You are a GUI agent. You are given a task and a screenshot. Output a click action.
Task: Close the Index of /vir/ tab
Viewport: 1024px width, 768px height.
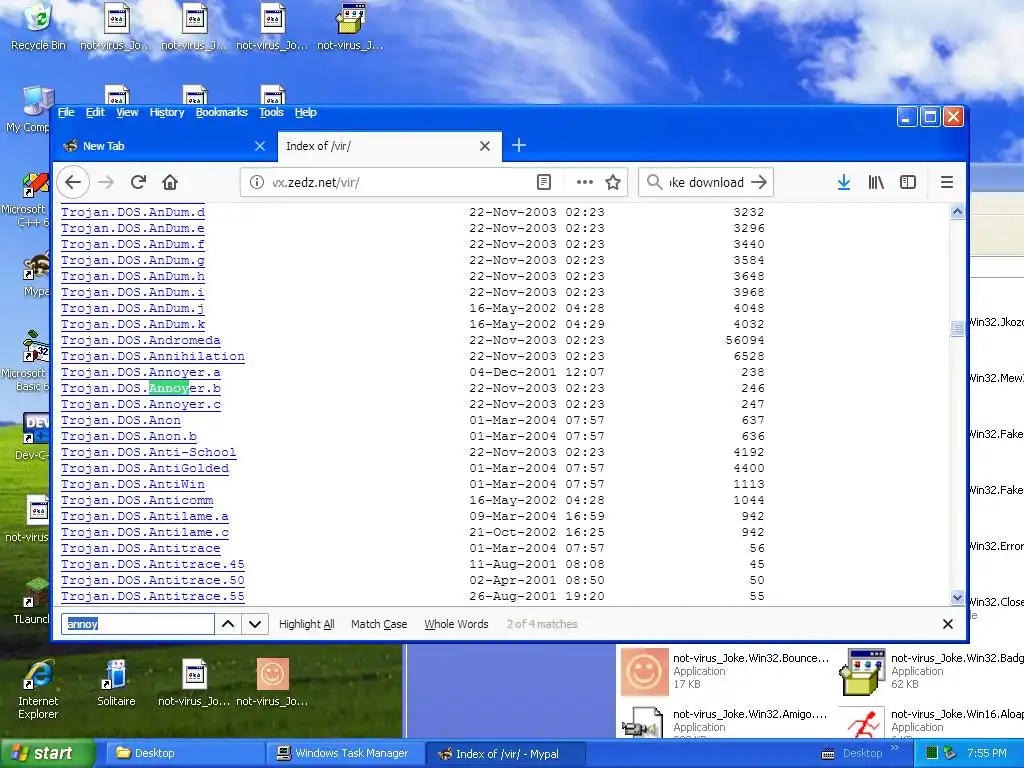coord(485,146)
